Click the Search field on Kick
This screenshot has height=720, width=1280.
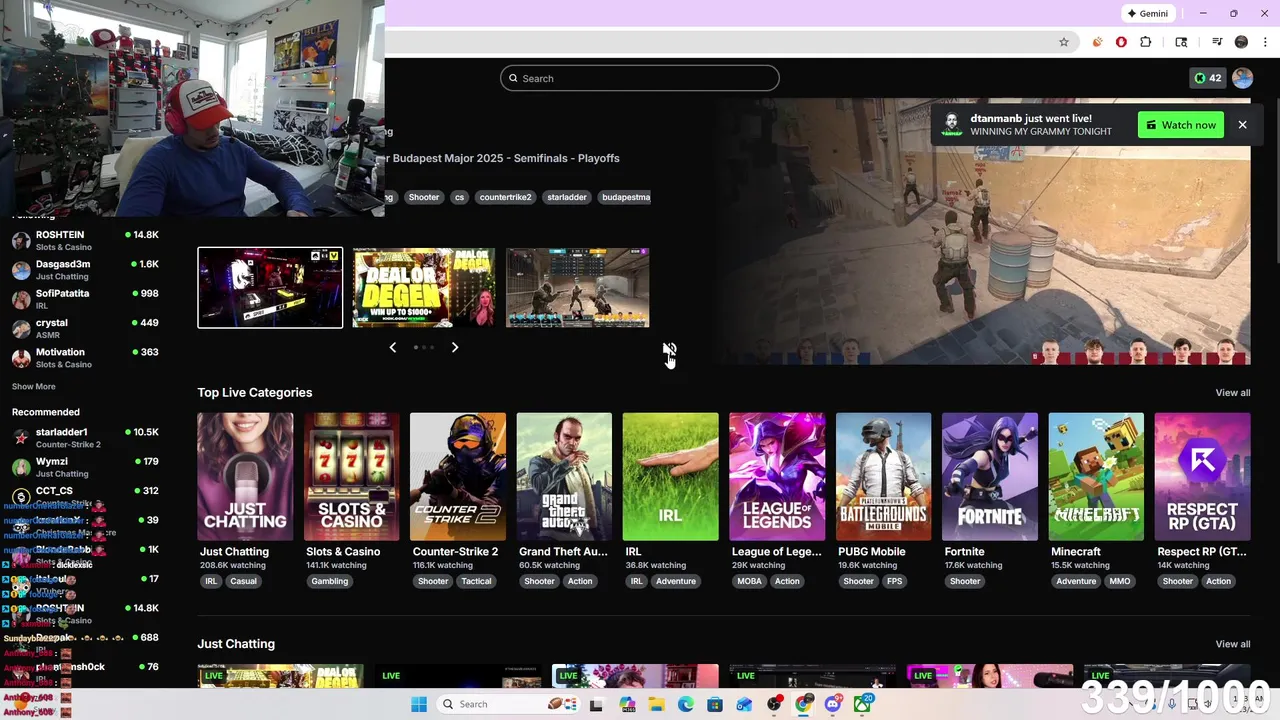pyautogui.click(x=640, y=78)
